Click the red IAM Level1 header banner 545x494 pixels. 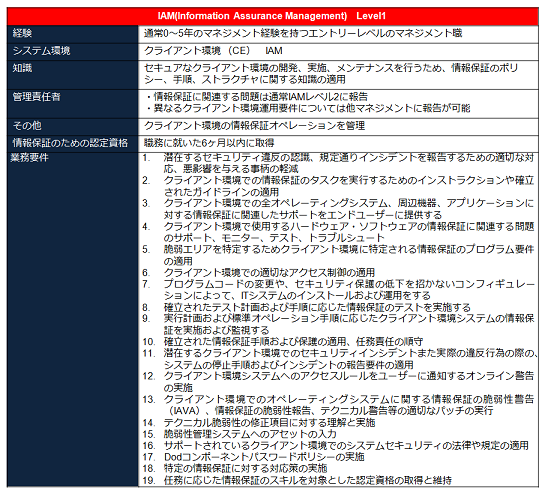tap(272, 16)
